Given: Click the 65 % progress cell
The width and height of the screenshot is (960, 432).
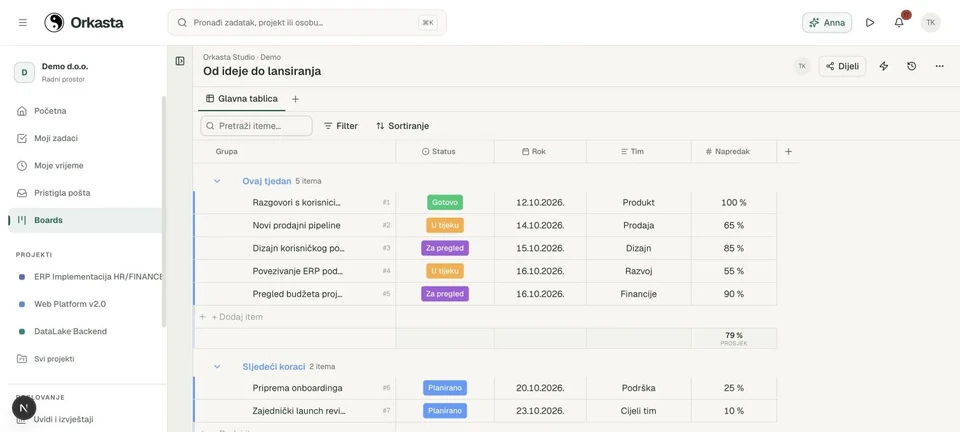Looking at the screenshot, I should 733,225.
